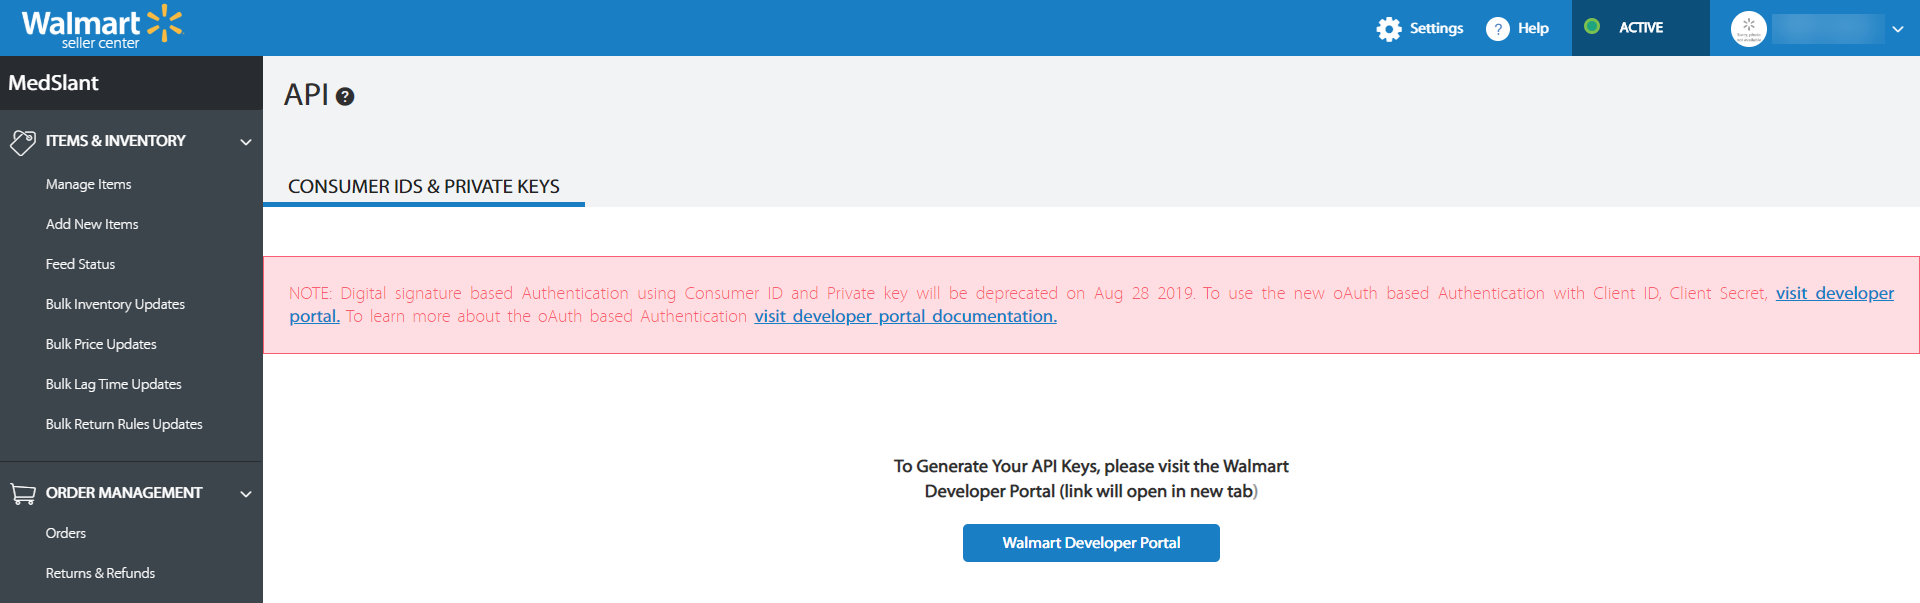The width and height of the screenshot is (1920, 603).
Task: Click the Help question mark icon
Action: pos(1497,29)
